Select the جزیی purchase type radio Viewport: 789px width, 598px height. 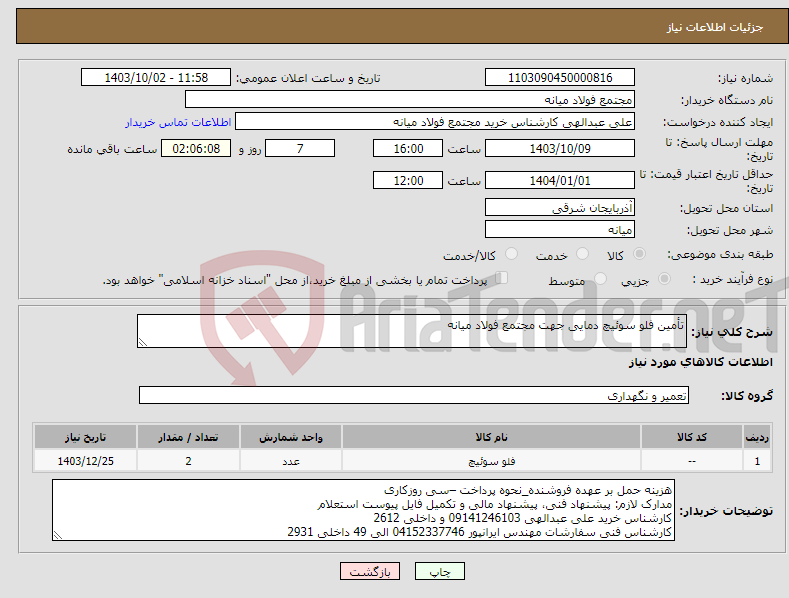(664, 279)
